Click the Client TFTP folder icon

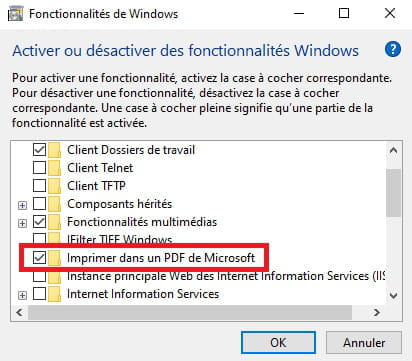click(55, 186)
